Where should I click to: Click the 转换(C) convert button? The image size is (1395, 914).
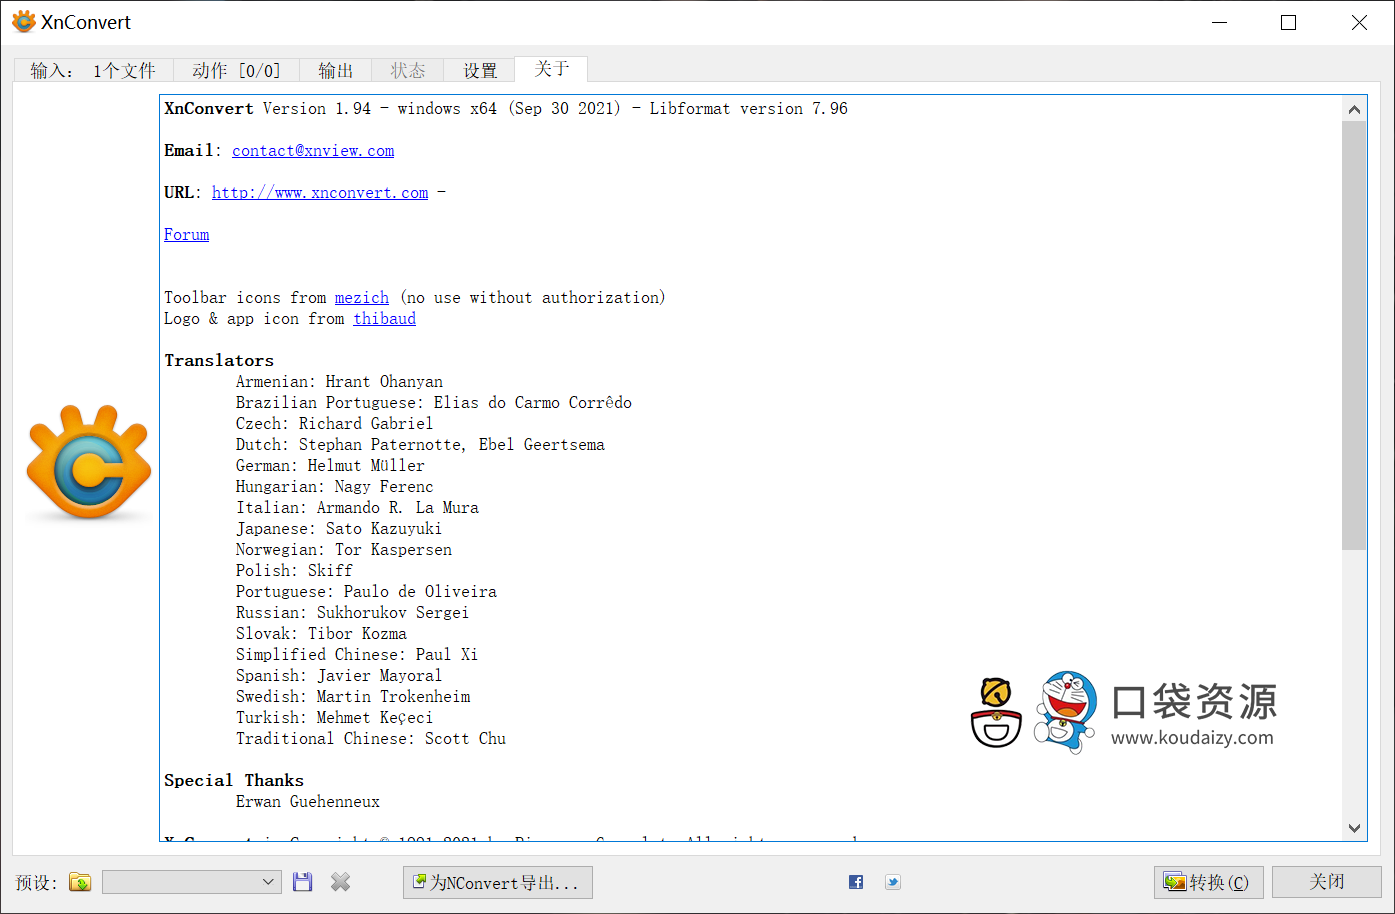(1209, 882)
